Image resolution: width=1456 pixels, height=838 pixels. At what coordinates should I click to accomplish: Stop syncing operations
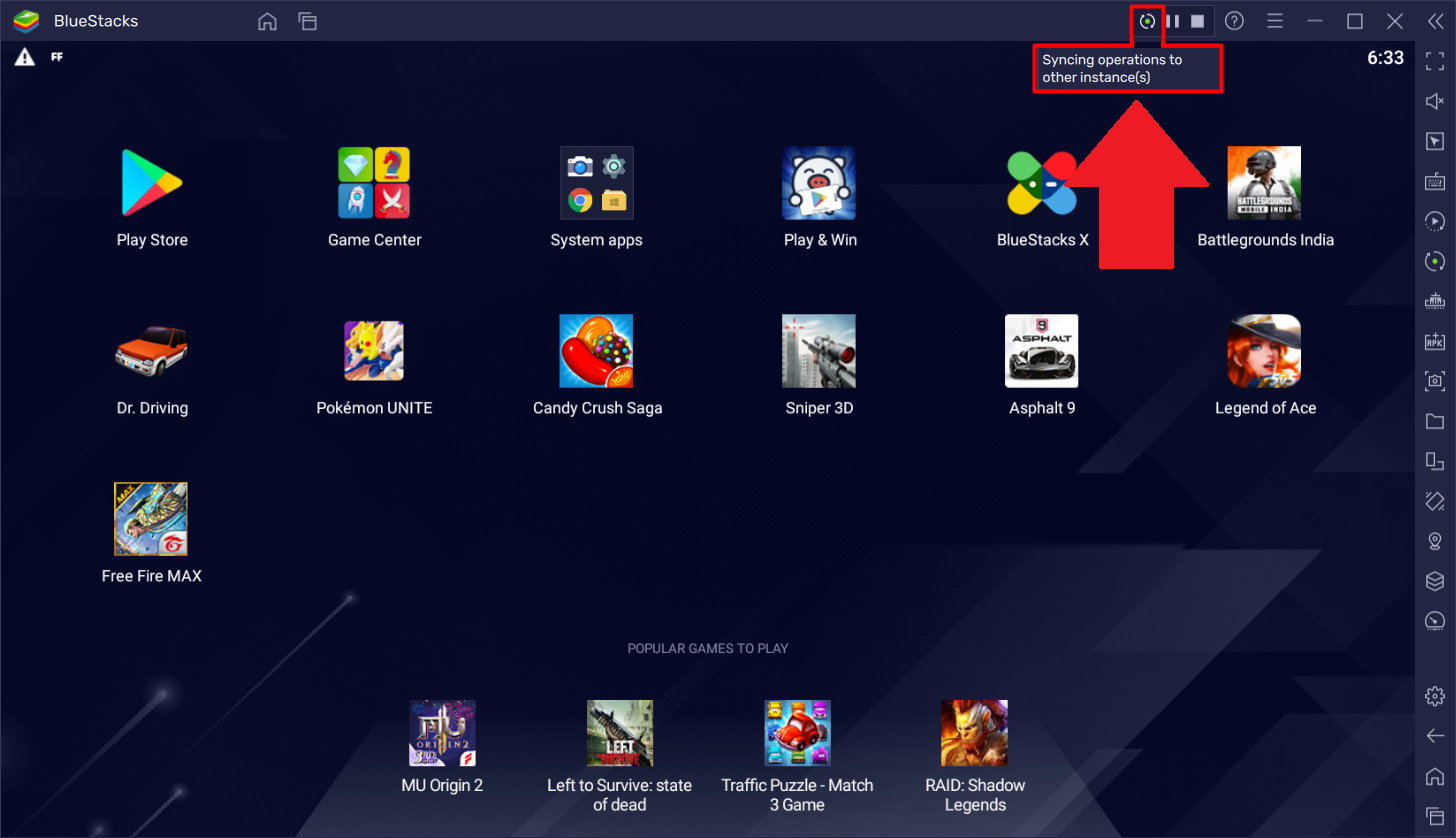coord(1197,21)
